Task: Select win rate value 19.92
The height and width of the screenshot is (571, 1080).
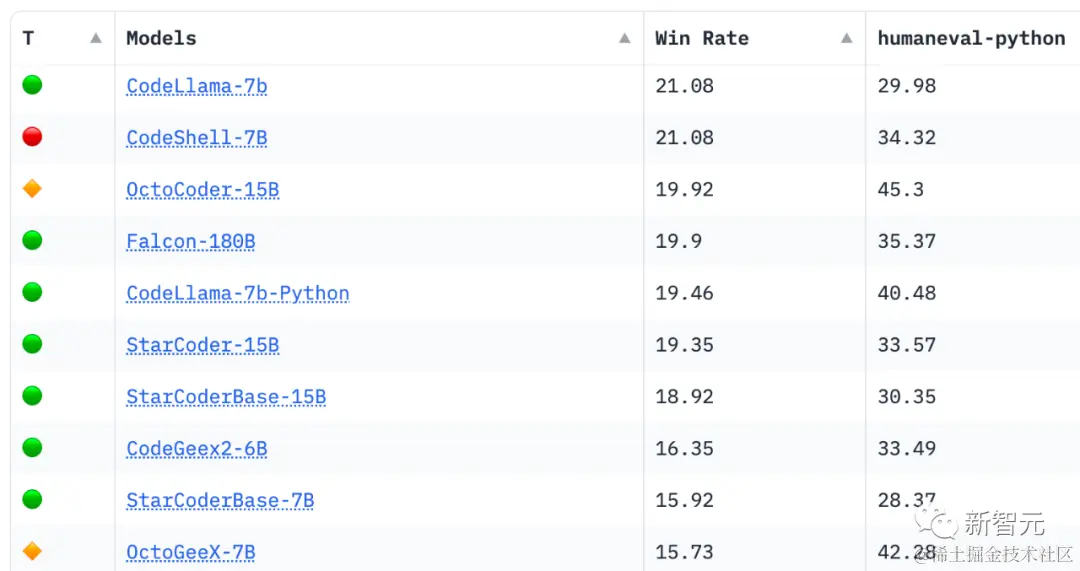Action: coord(685,189)
